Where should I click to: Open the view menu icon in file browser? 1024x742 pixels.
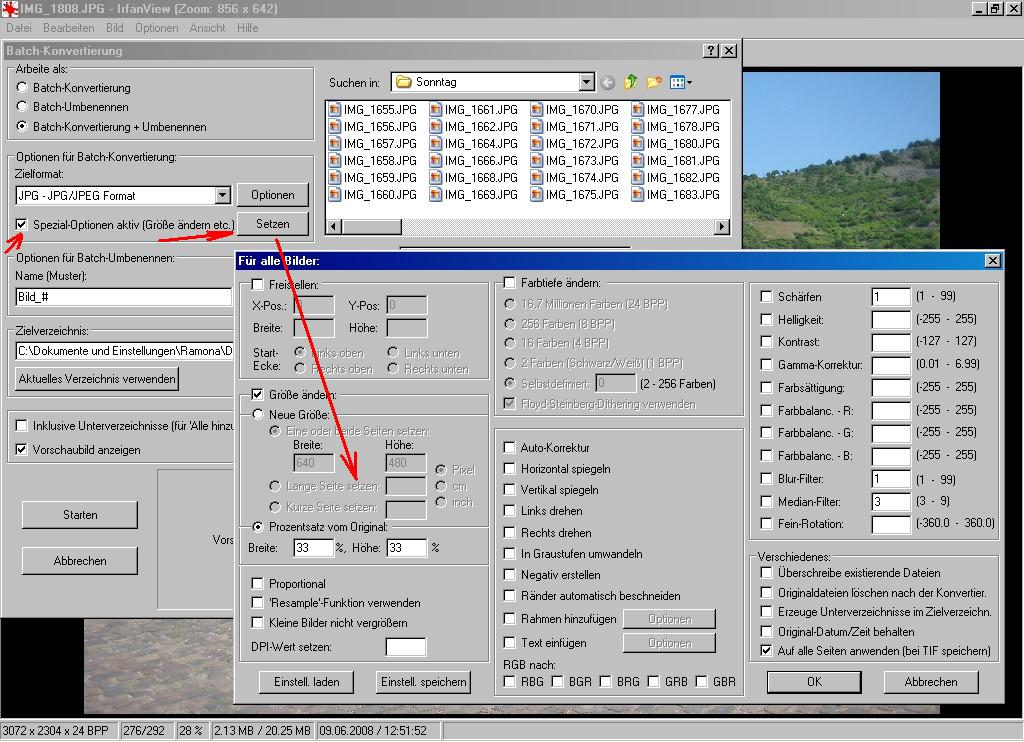click(681, 82)
